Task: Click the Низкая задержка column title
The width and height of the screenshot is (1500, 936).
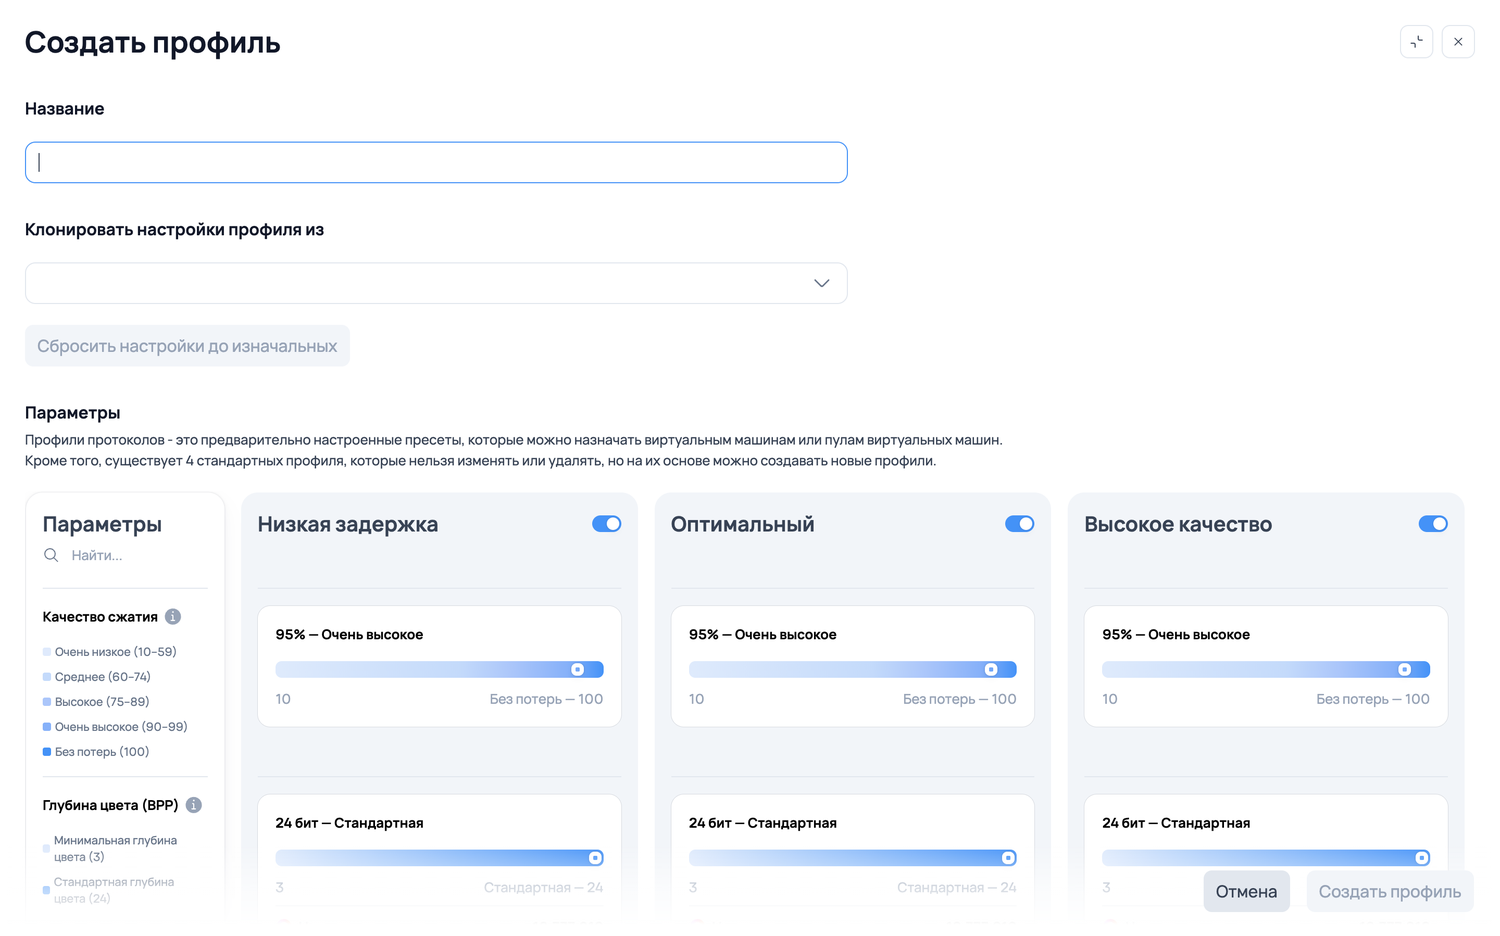Action: [348, 524]
